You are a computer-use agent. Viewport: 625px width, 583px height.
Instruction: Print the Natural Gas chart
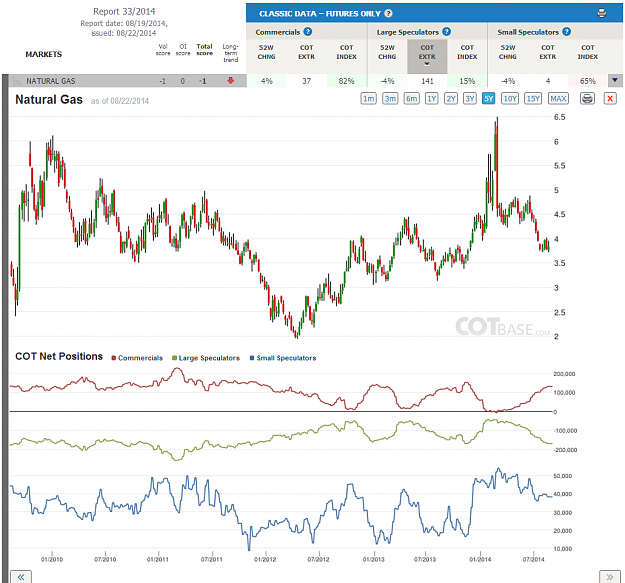(587, 98)
